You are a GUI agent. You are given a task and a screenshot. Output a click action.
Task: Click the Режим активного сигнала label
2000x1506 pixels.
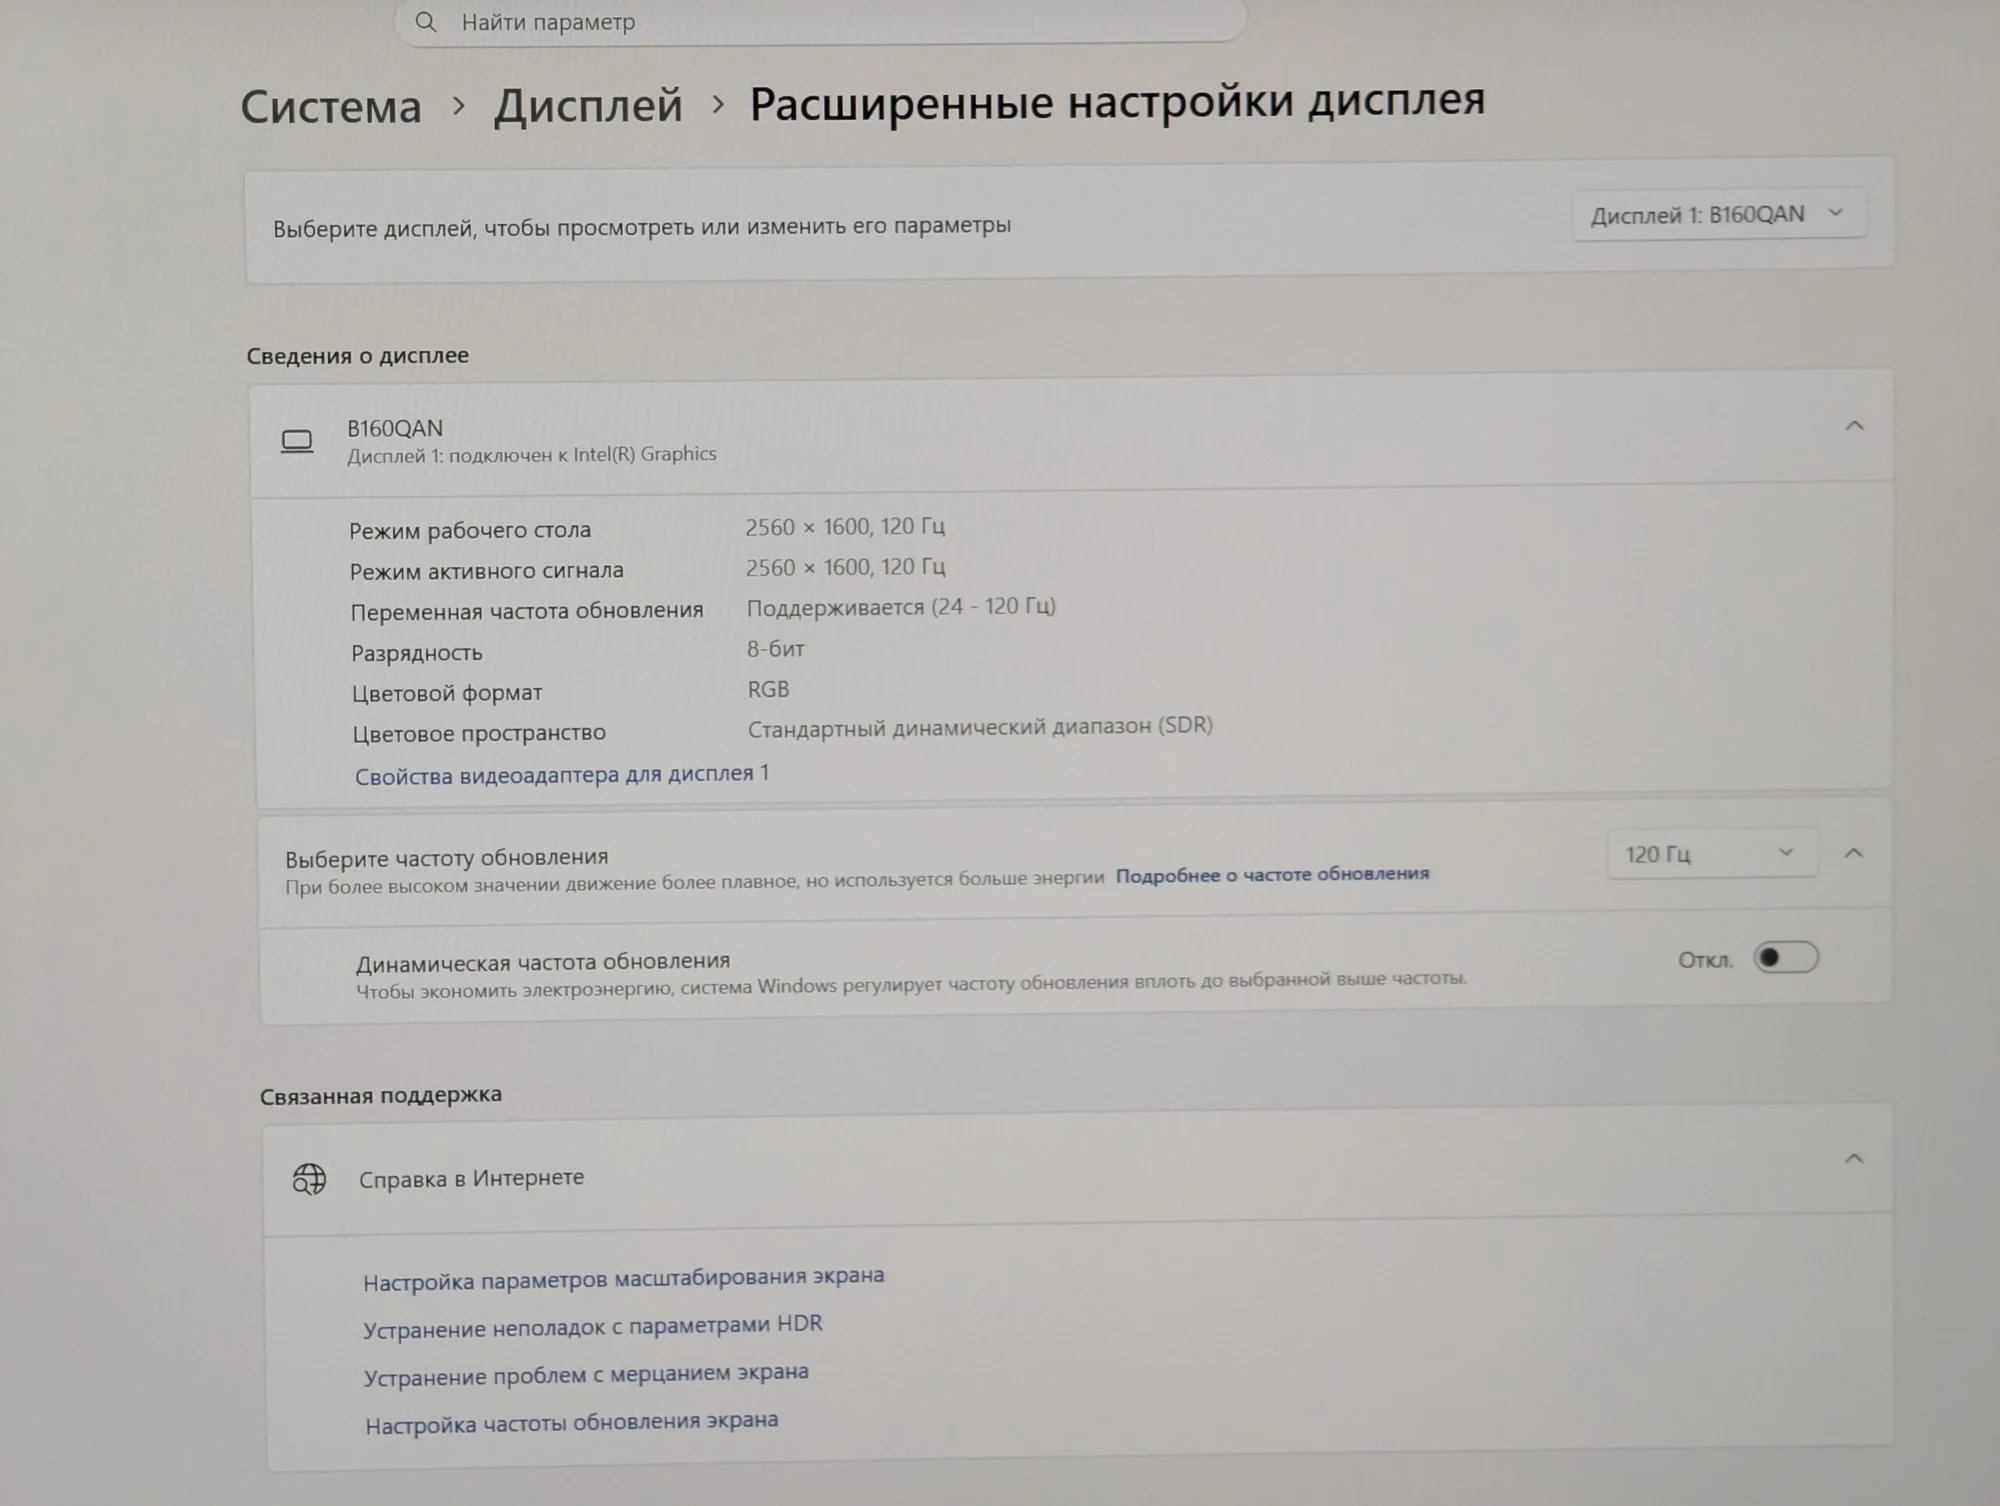click(486, 571)
